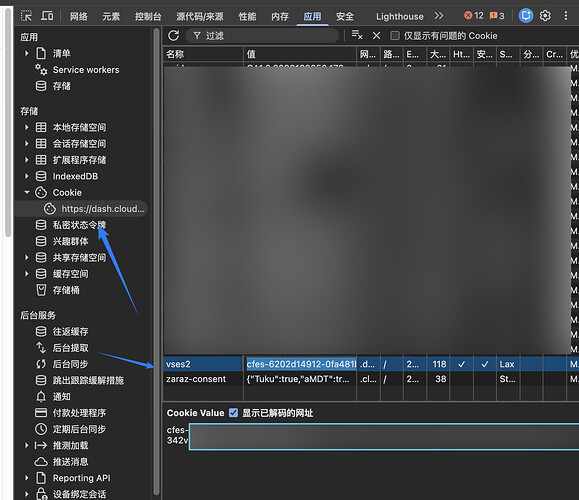Switch to 网络 network tab

pyautogui.click(x=79, y=16)
